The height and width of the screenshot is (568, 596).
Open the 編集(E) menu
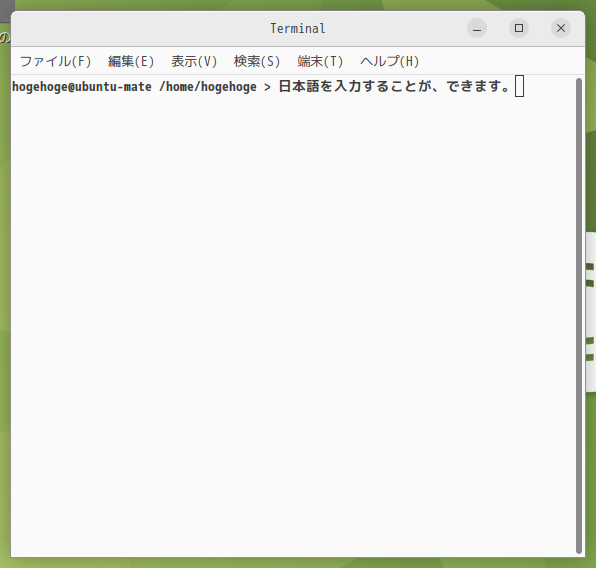pyautogui.click(x=131, y=61)
